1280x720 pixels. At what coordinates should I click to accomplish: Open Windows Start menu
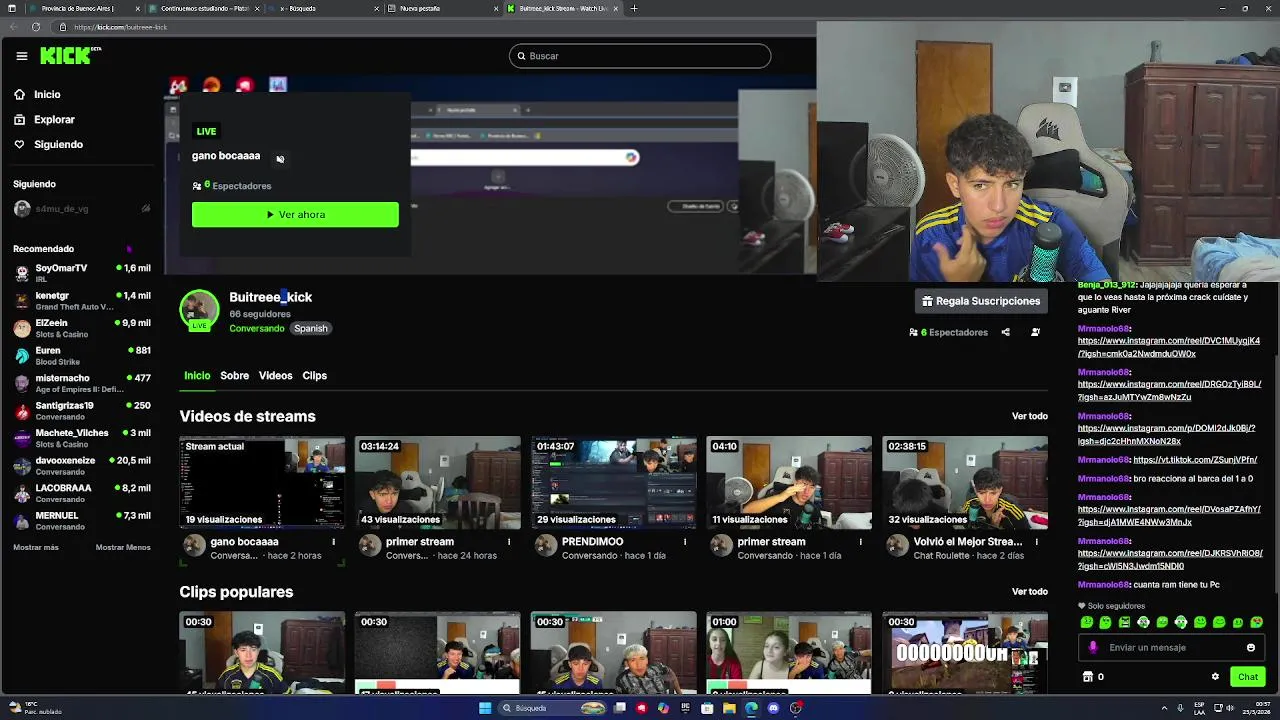point(485,708)
